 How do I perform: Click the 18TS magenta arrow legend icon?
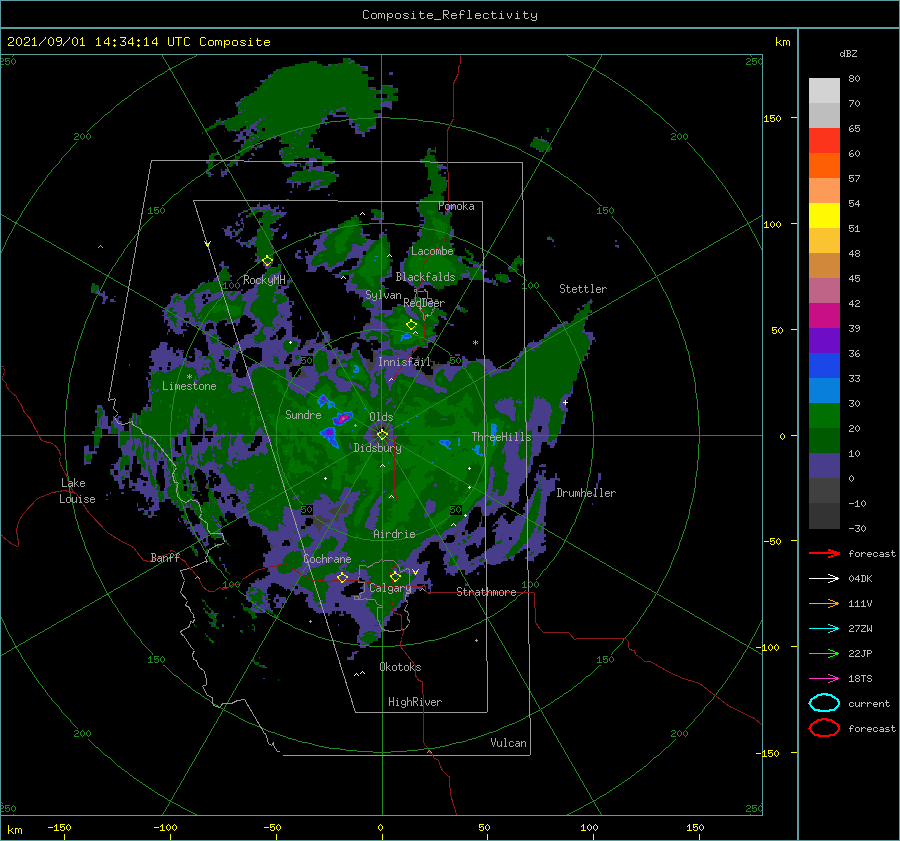tap(824, 679)
